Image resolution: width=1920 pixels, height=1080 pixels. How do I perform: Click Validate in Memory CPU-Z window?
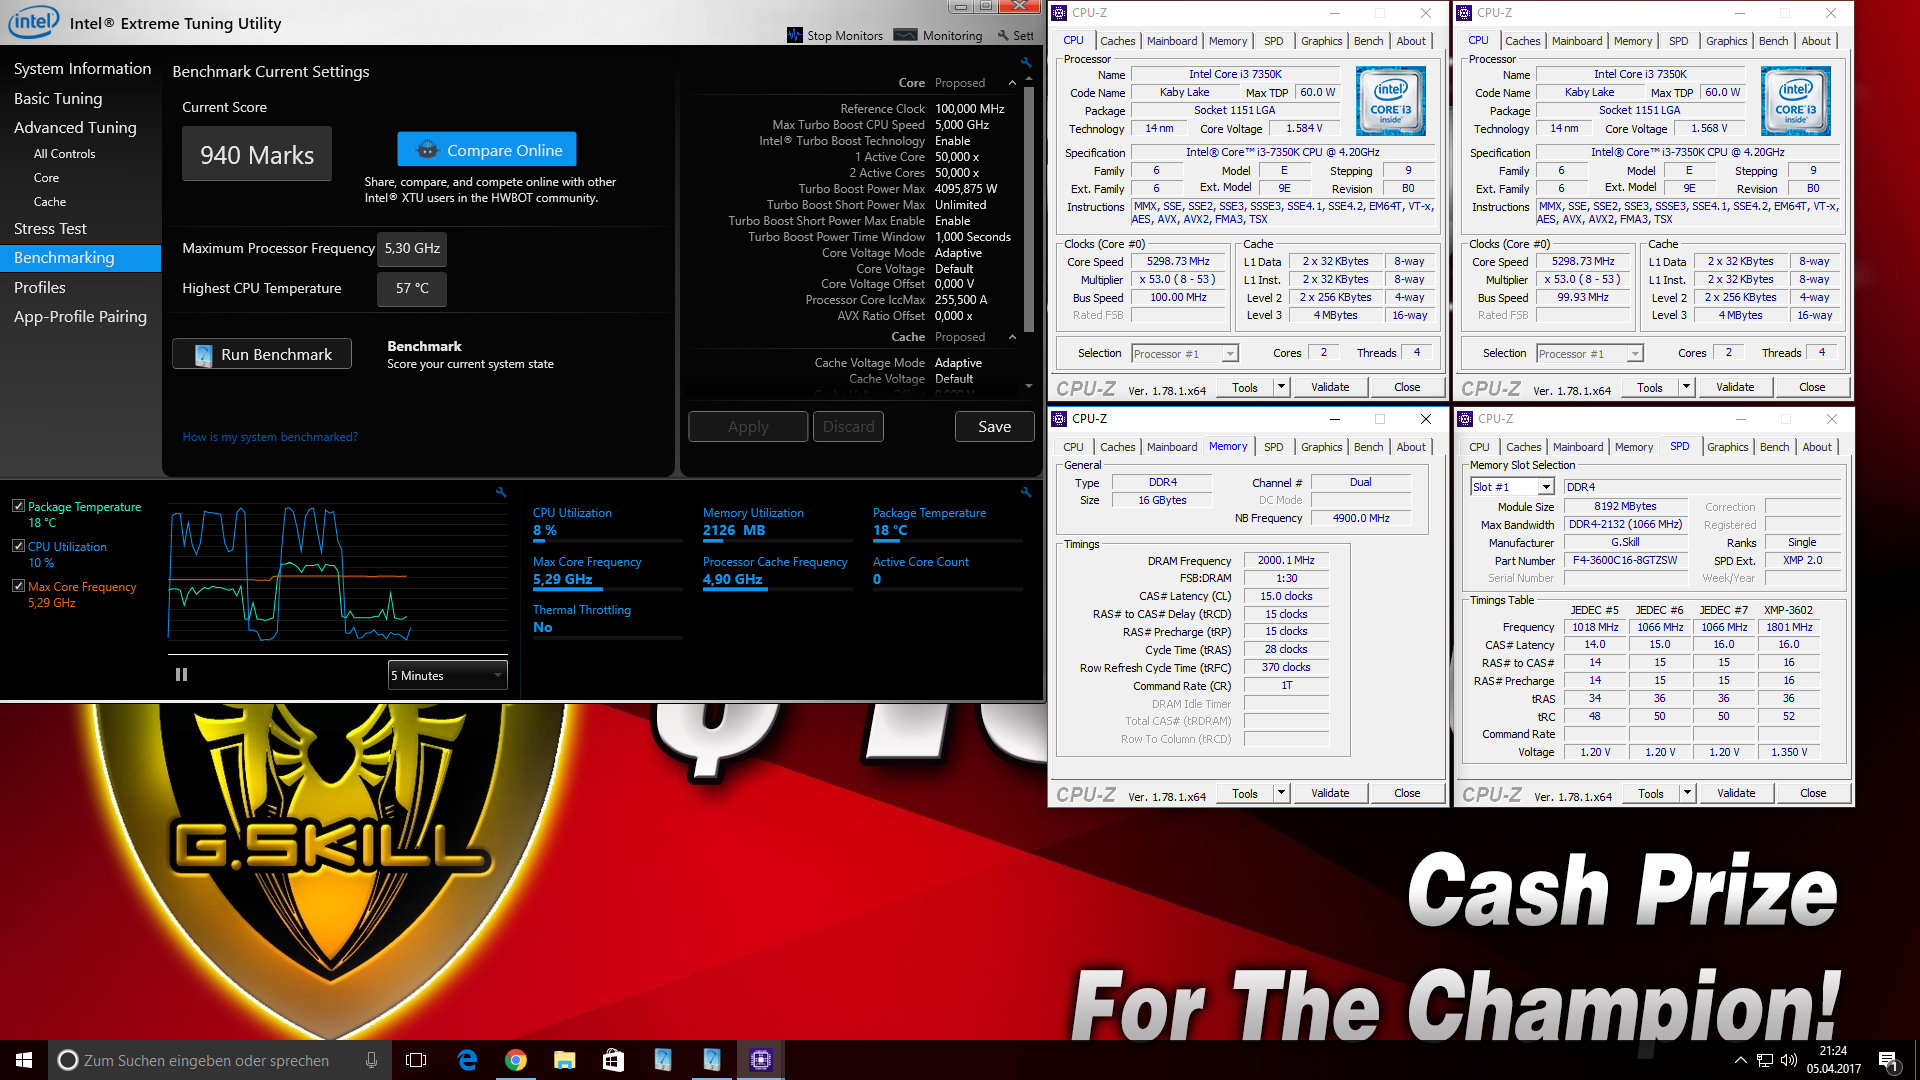click(x=1330, y=793)
